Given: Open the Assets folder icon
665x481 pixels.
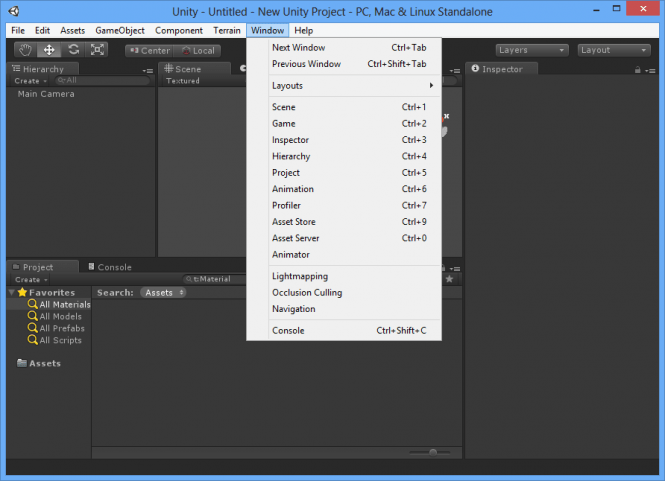Looking at the screenshot, I should [22, 363].
